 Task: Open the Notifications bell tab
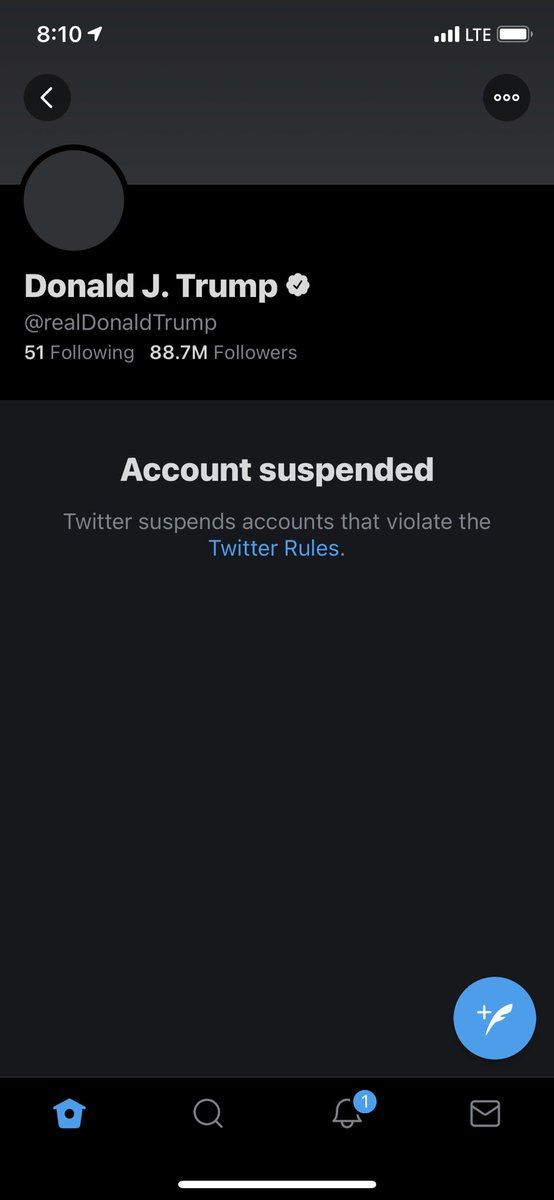pos(346,1113)
